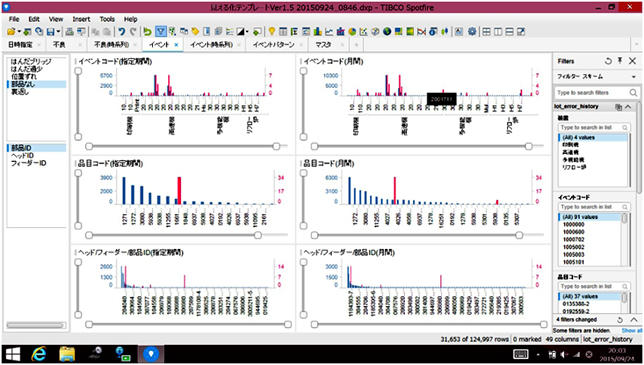The image size is (644, 365).
Task: Insert a bar chart from toolbar
Action: 317,32
